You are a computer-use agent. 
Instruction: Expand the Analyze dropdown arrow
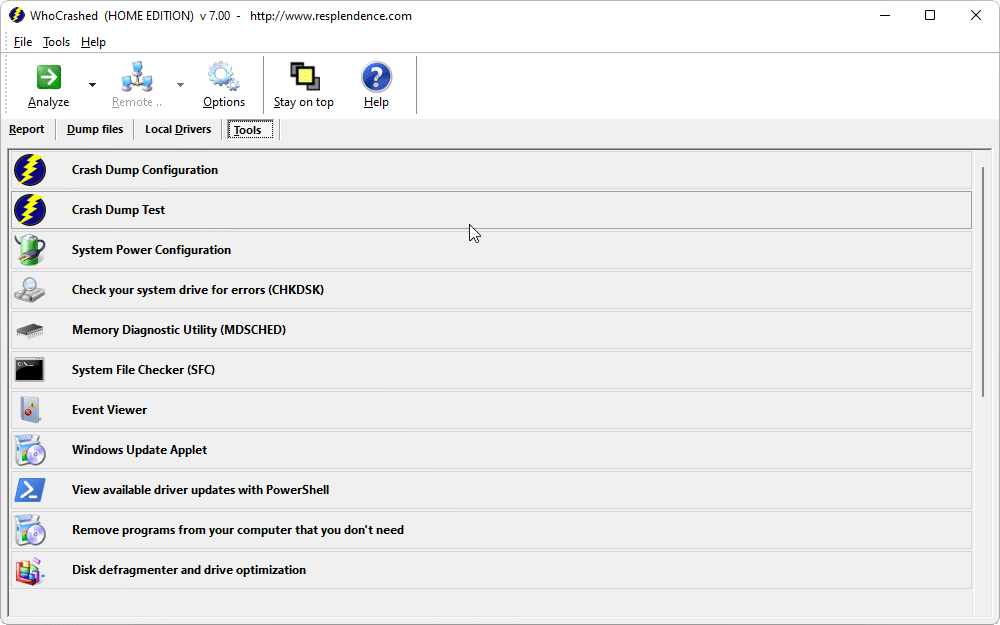click(92, 86)
